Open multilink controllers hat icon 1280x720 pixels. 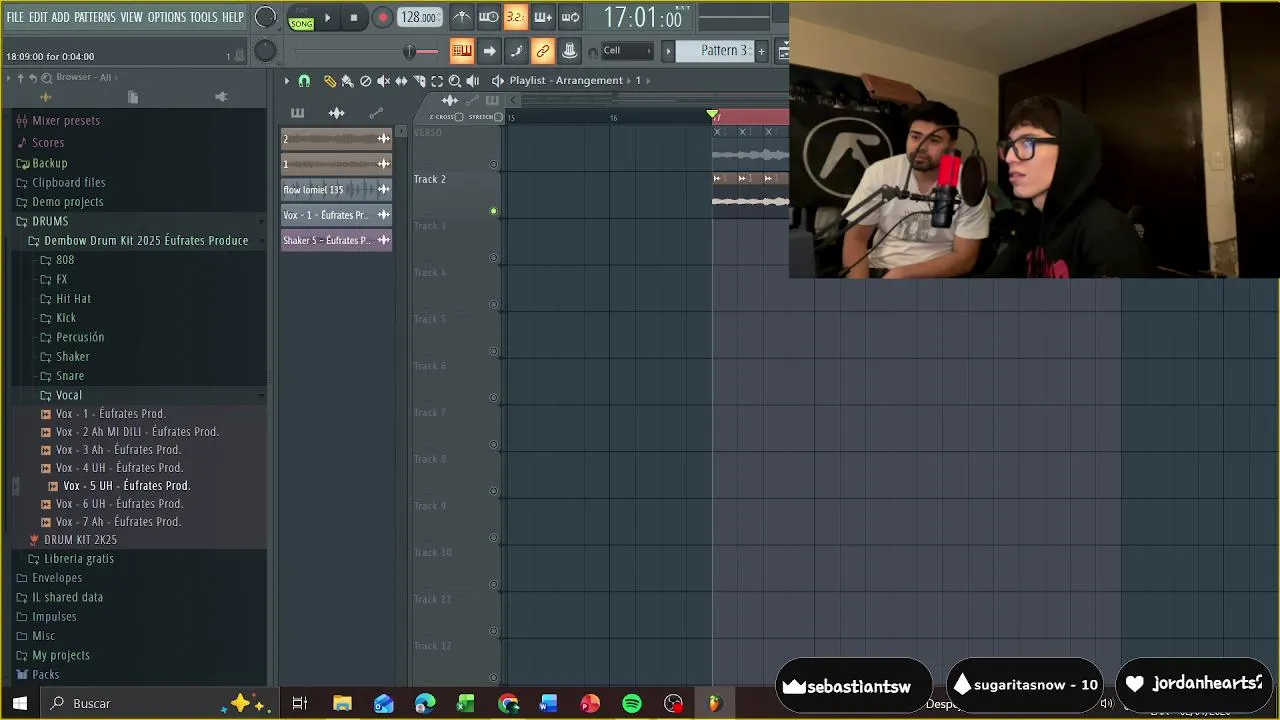[569, 51]
